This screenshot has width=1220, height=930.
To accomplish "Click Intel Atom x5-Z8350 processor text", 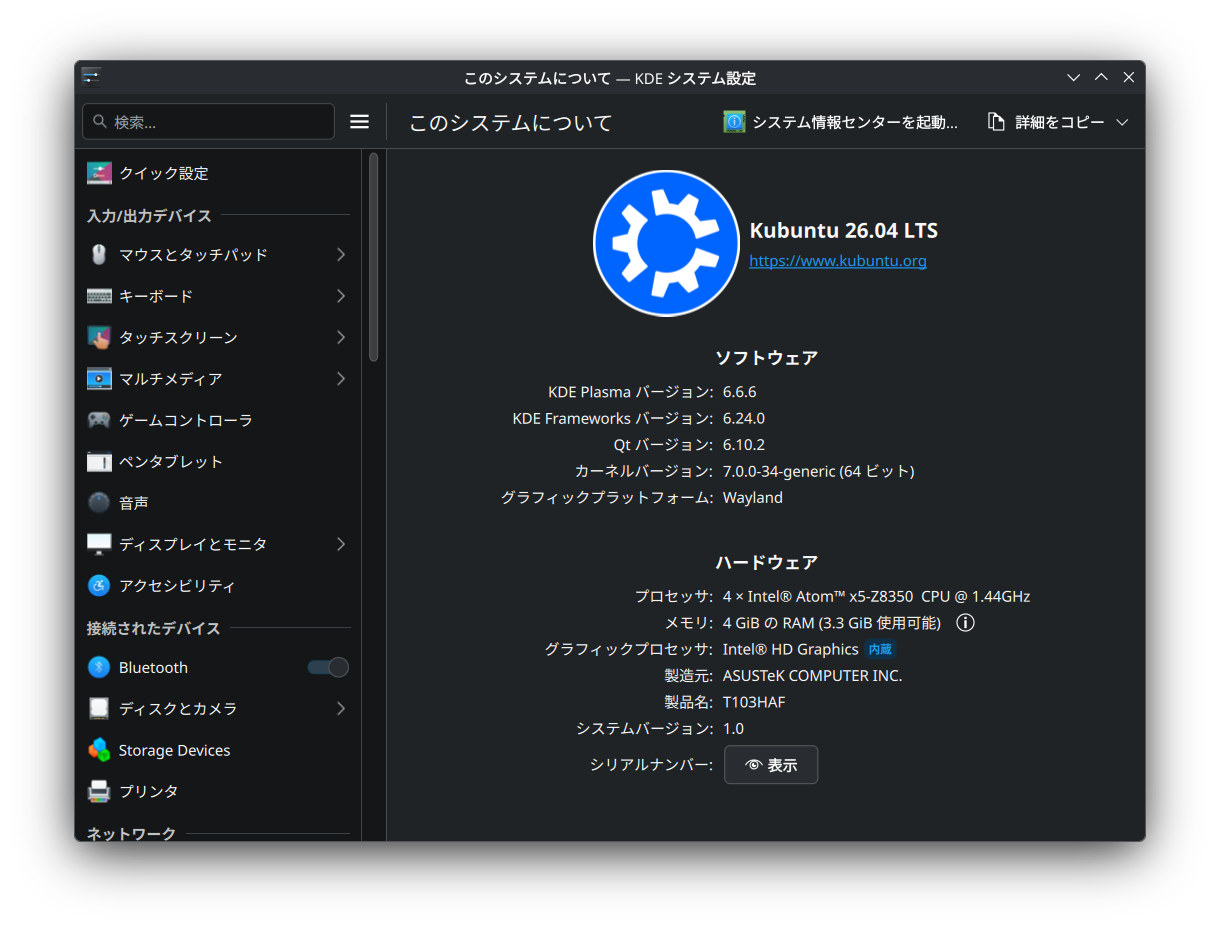I will click(x=877, y=596).
